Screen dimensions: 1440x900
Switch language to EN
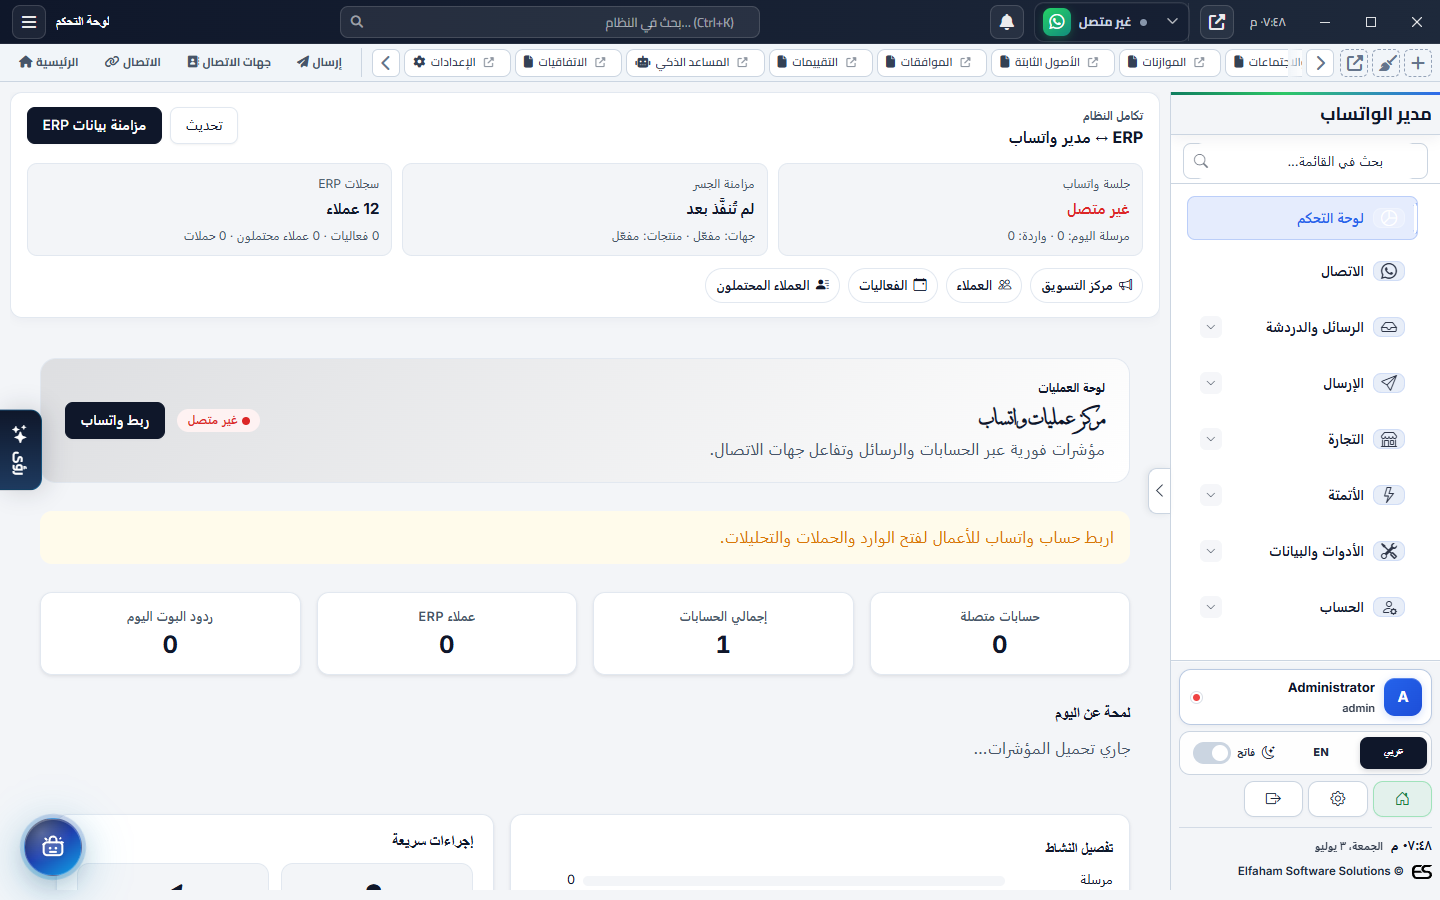pyautogui.click(x=1321, y=752)
